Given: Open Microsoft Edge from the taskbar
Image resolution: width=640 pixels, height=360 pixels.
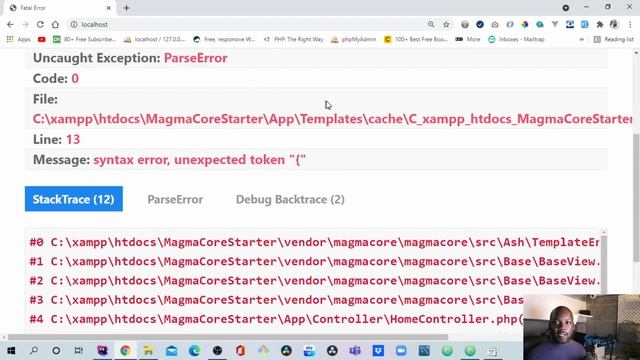Looking at the screenshot, I should click(x=194, y=351).
